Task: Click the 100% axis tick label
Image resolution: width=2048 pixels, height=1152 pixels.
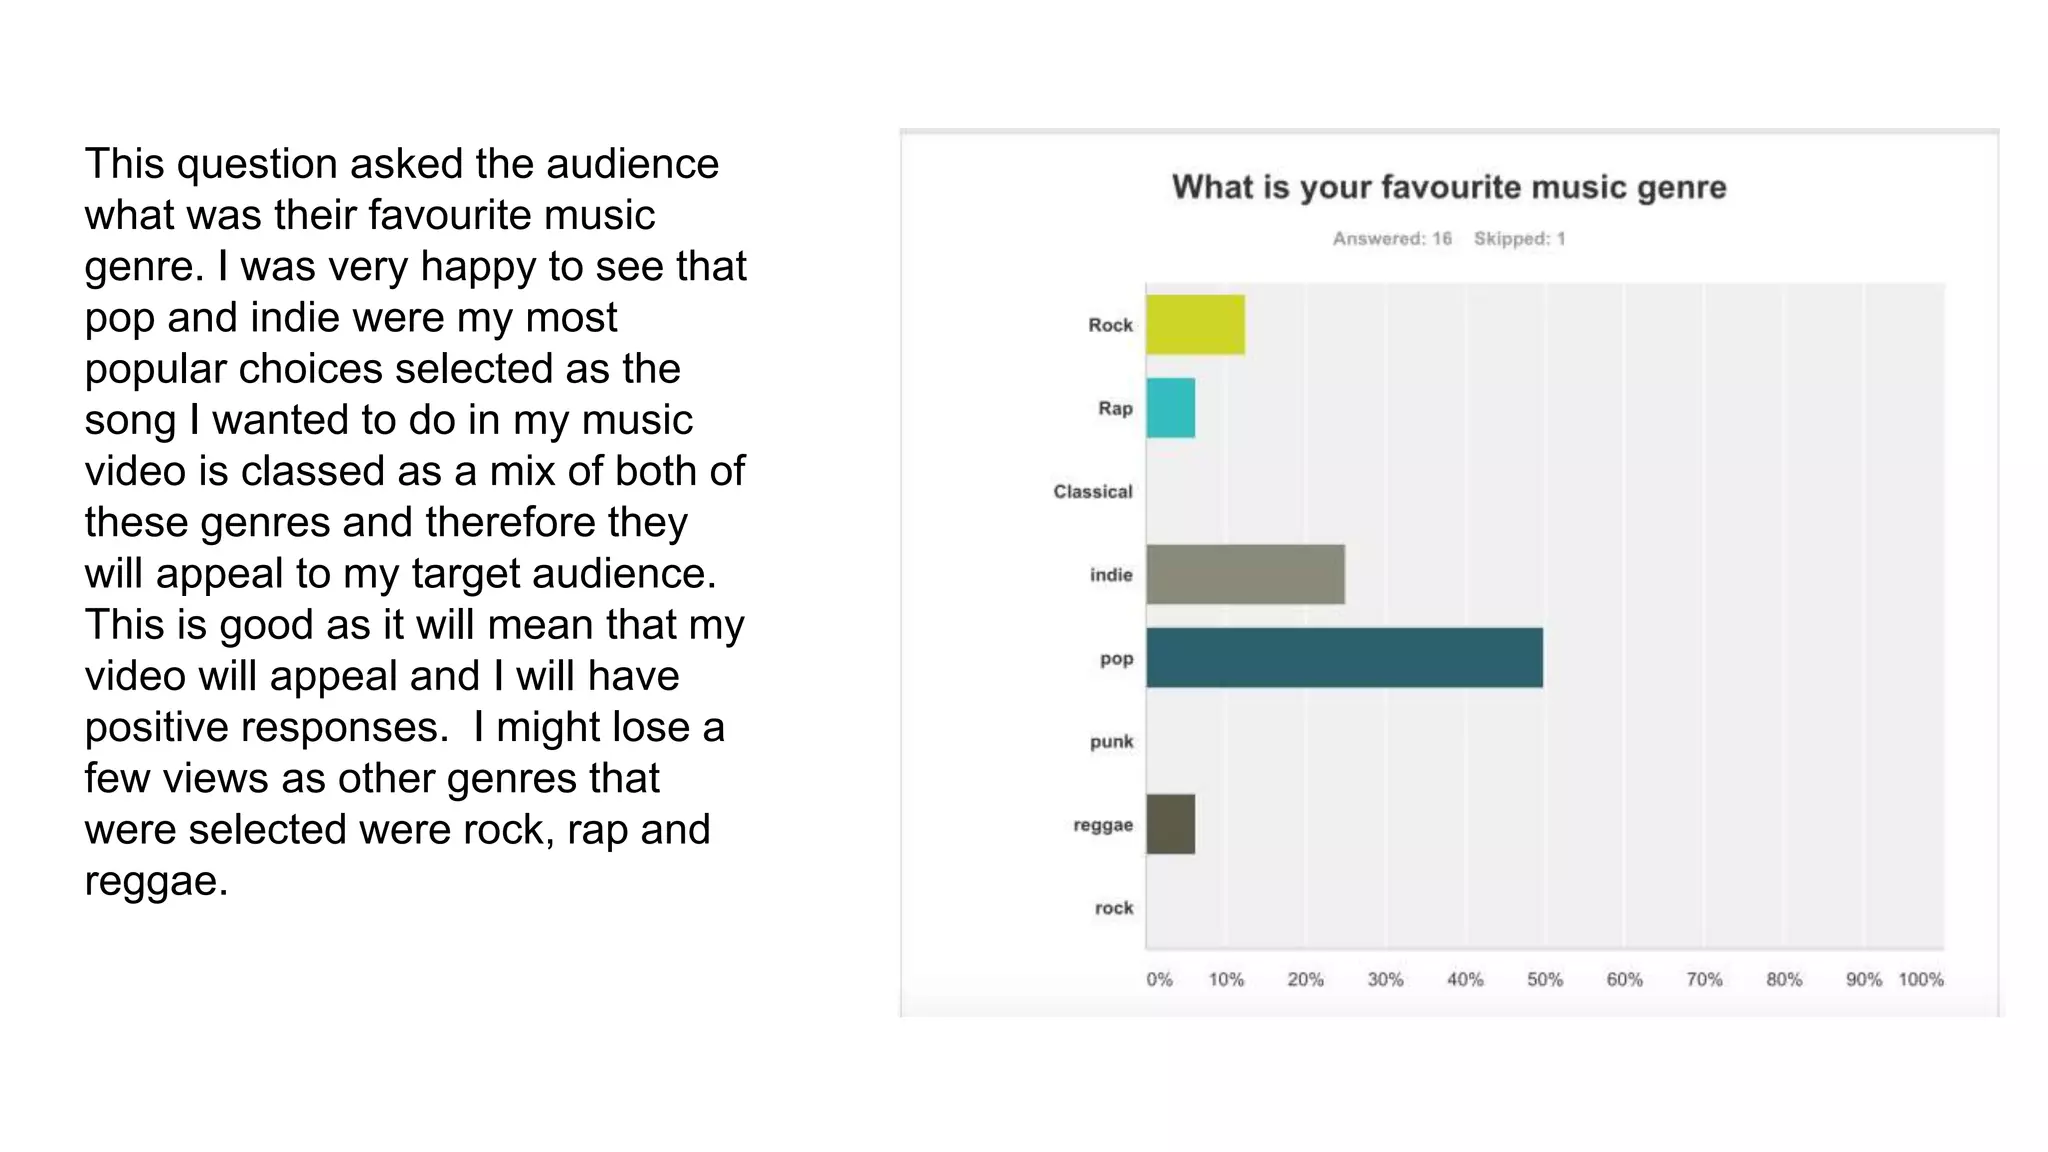Action: click(x=1921, y=980)
